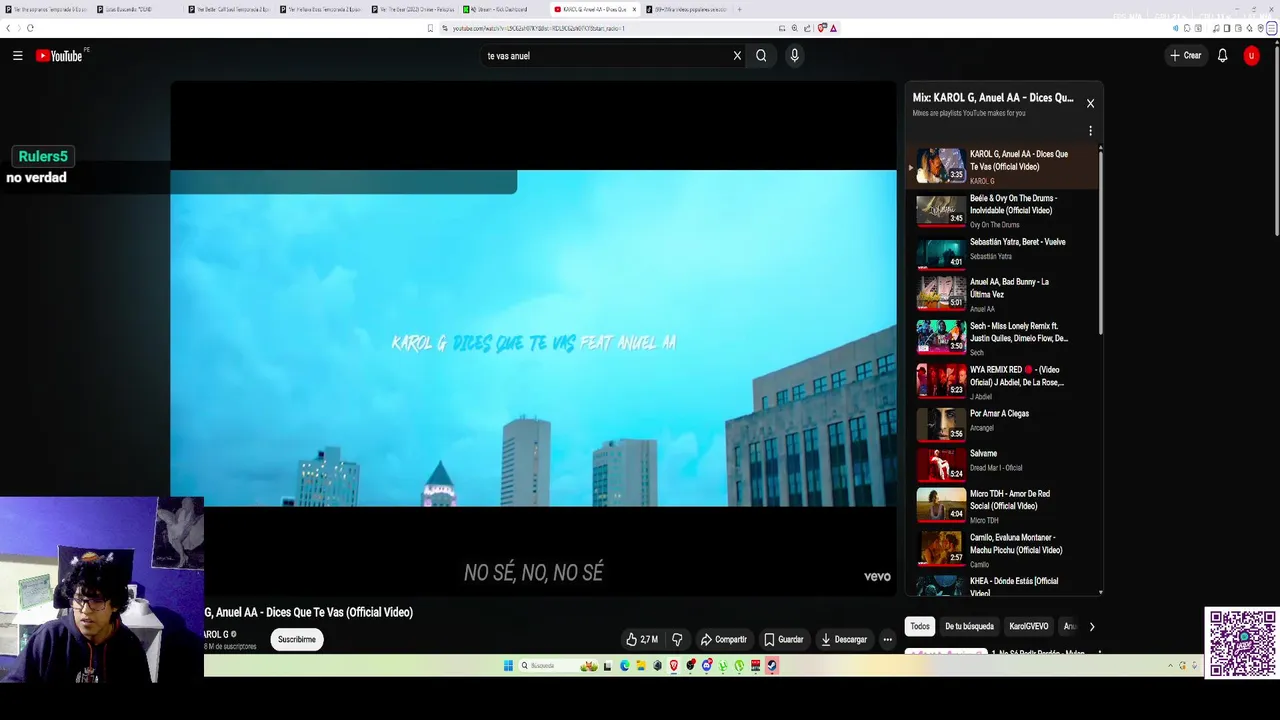Play 'Dices Que Te Vas' in the Mix list
The image size is (1280, 720).
1001,166
